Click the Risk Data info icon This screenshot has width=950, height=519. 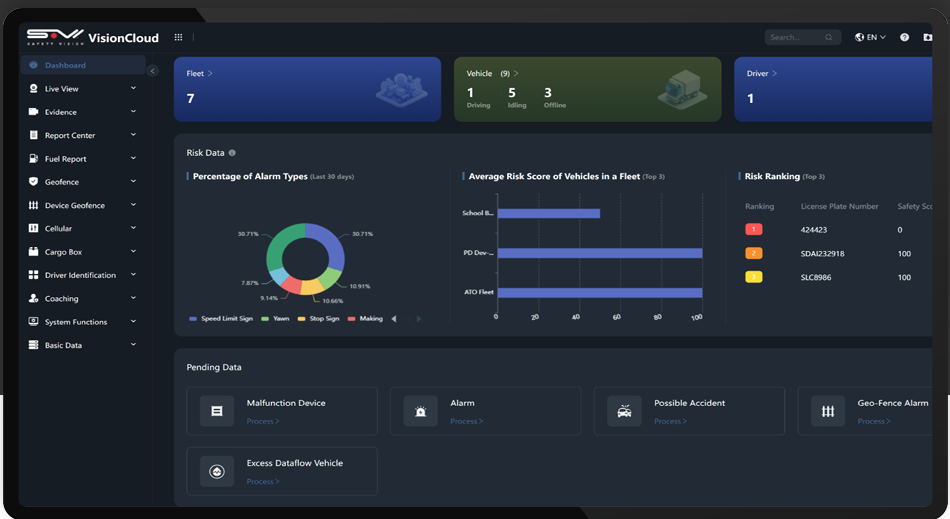point(232,153)
